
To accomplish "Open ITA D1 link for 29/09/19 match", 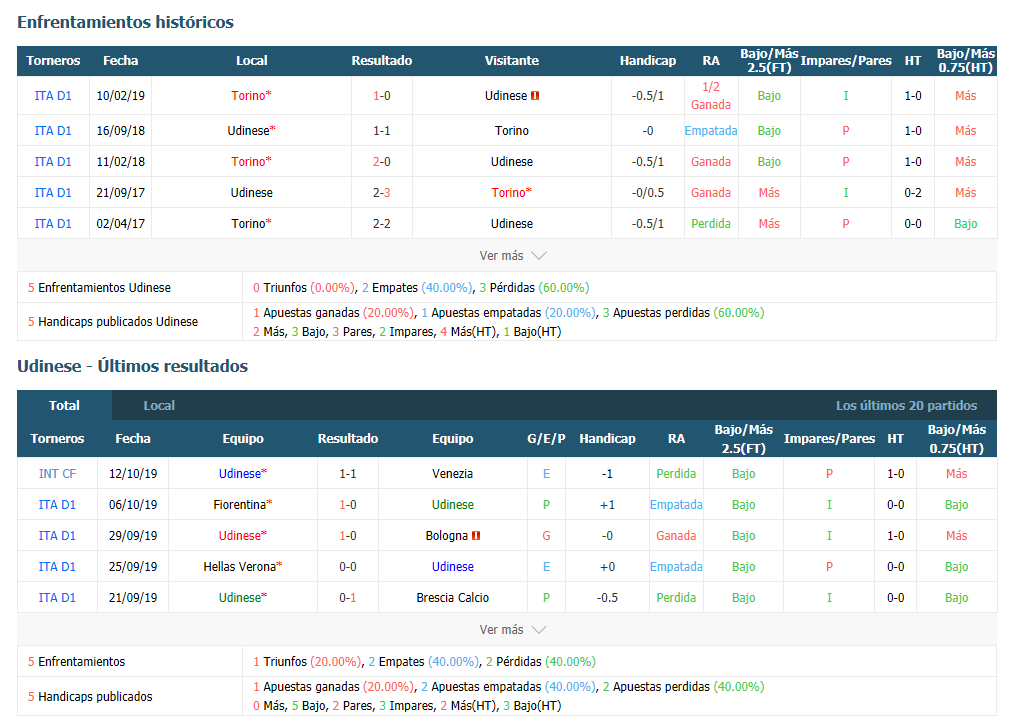I will (57, 536).
